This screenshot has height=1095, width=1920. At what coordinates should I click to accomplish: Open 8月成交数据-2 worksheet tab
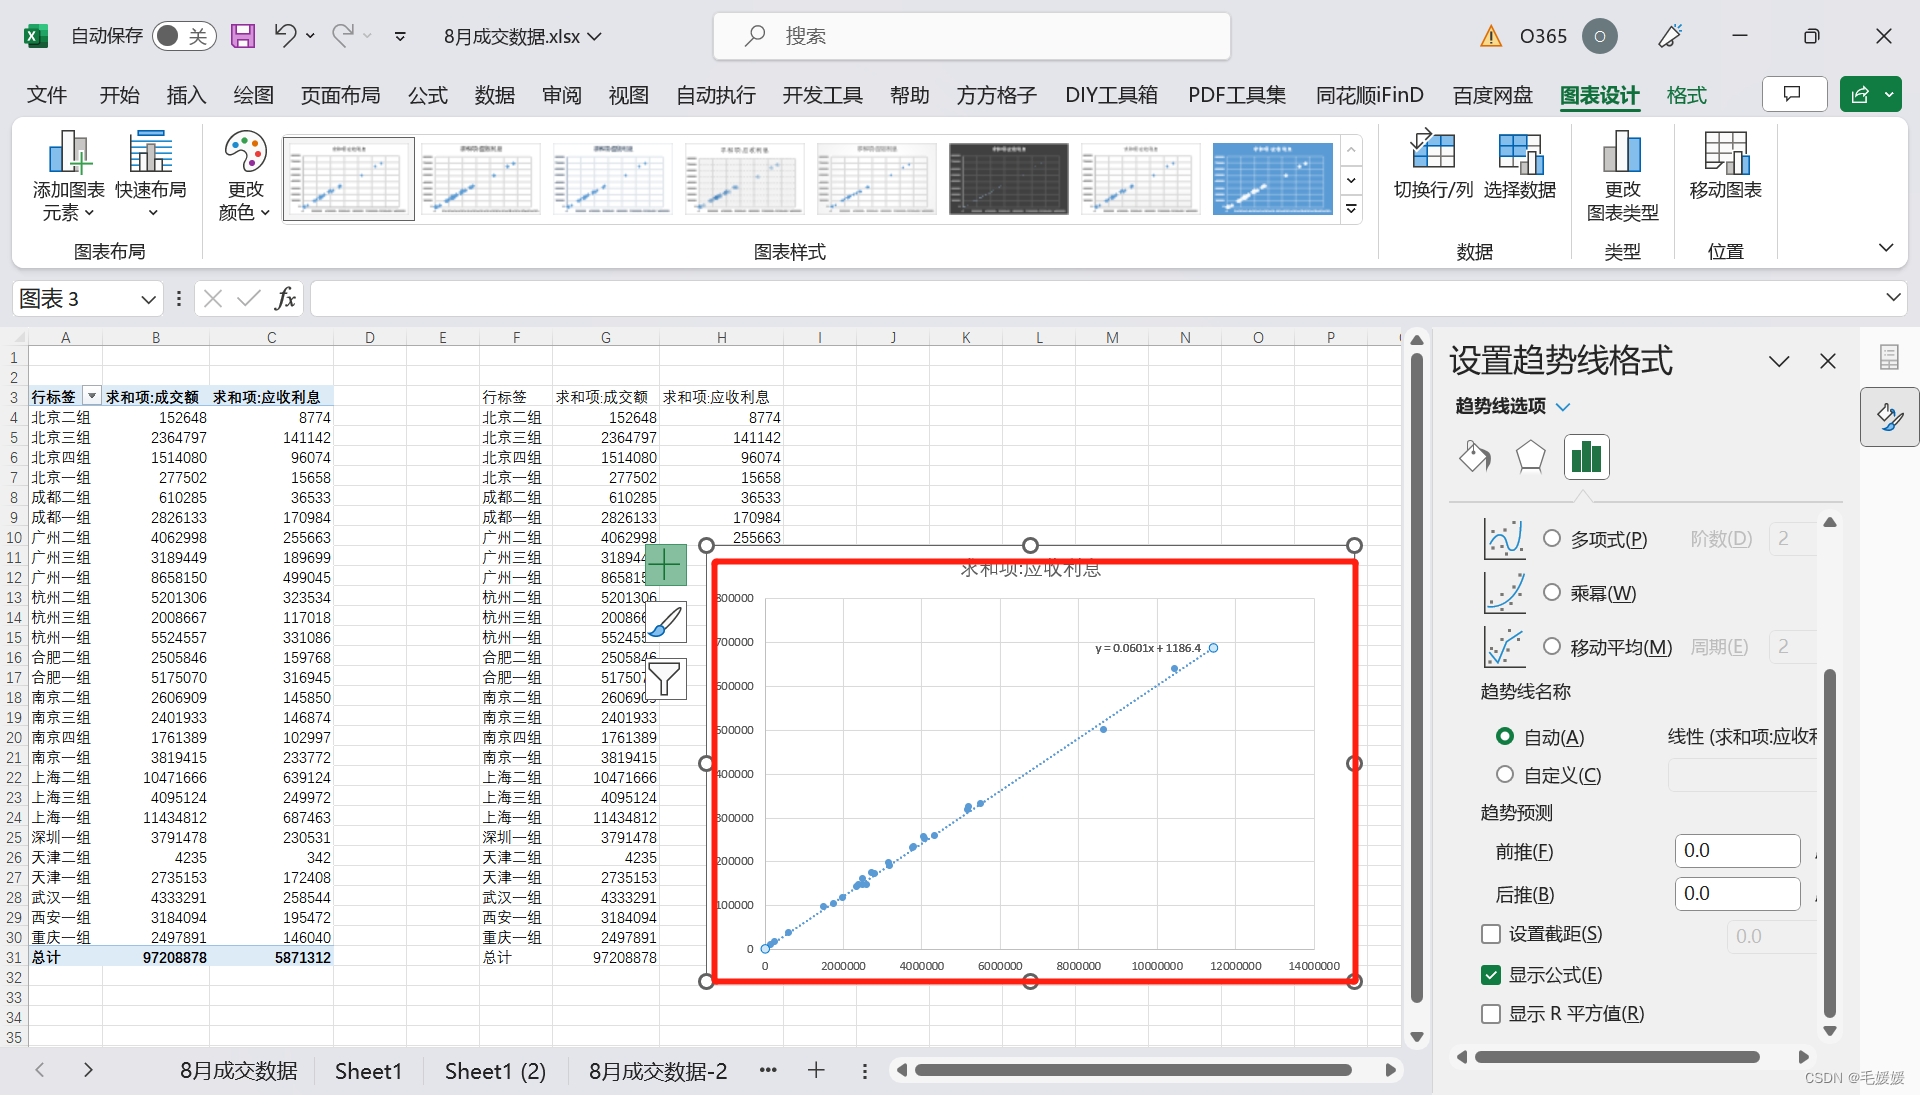657,1070
